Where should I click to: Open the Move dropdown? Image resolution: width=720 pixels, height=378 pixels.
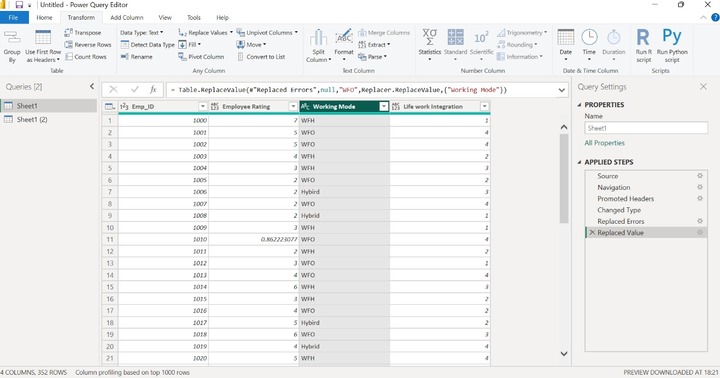(x=251, y=45)
